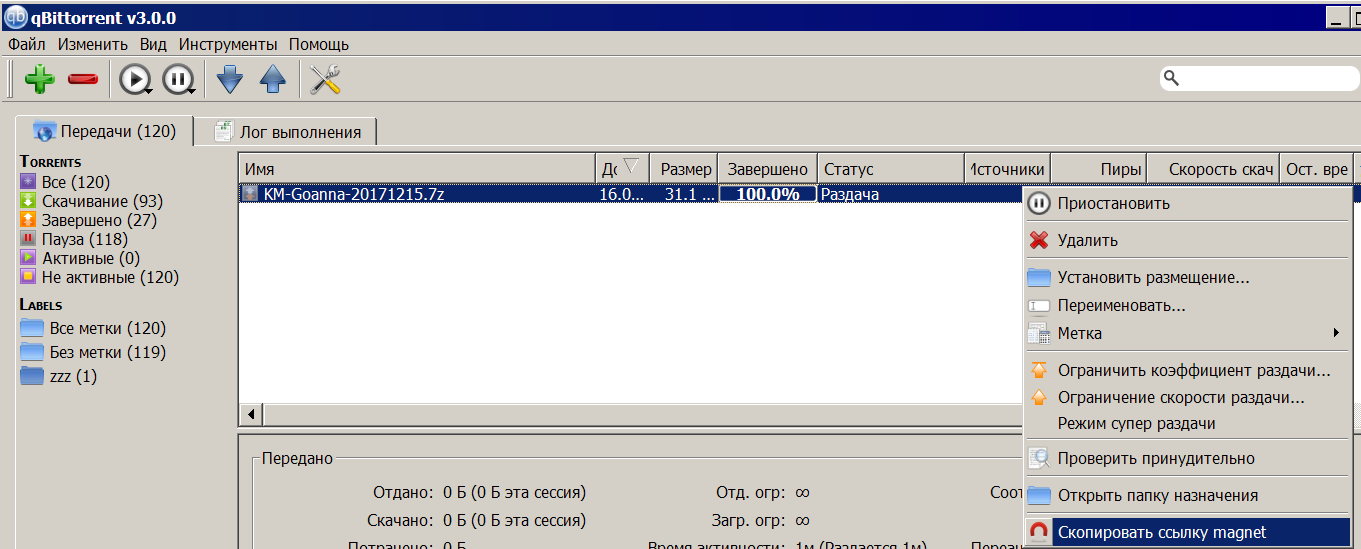Choose Установить размещение in the context menu
Image resolution: width=1361 pixels, height=549 pixels.
coord(1187,277)
